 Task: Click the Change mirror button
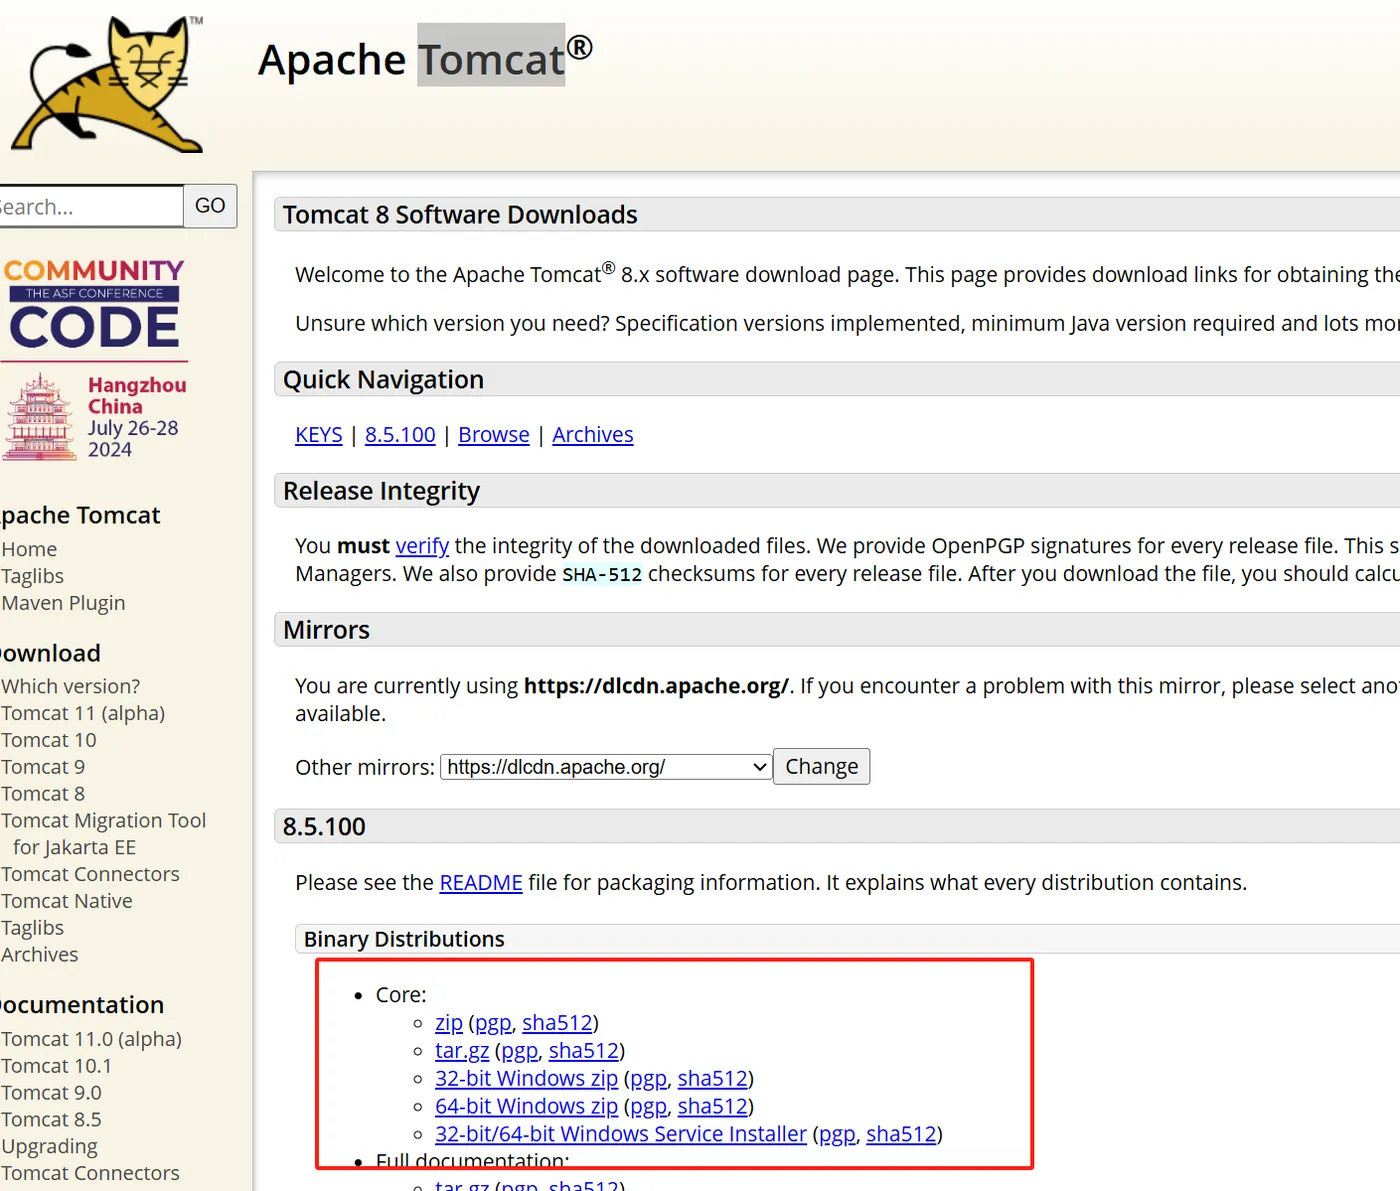coord(822,767)
